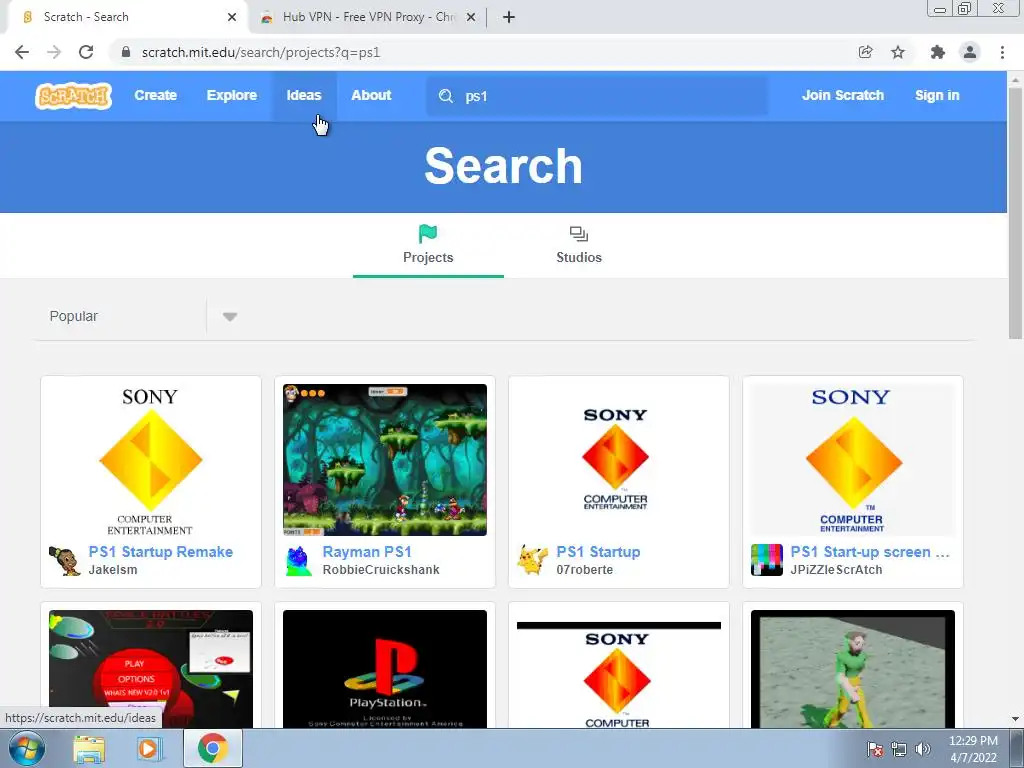Open the PS1 Startup Remake project link
The height and width of the screenshot is (768, 1024).
161,552
